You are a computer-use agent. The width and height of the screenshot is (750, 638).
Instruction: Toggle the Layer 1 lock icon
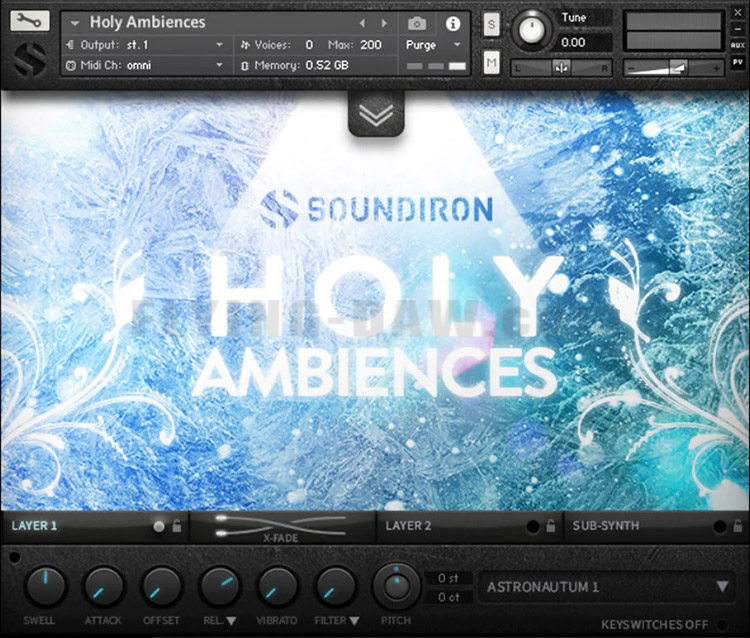[x=177, y=526]
